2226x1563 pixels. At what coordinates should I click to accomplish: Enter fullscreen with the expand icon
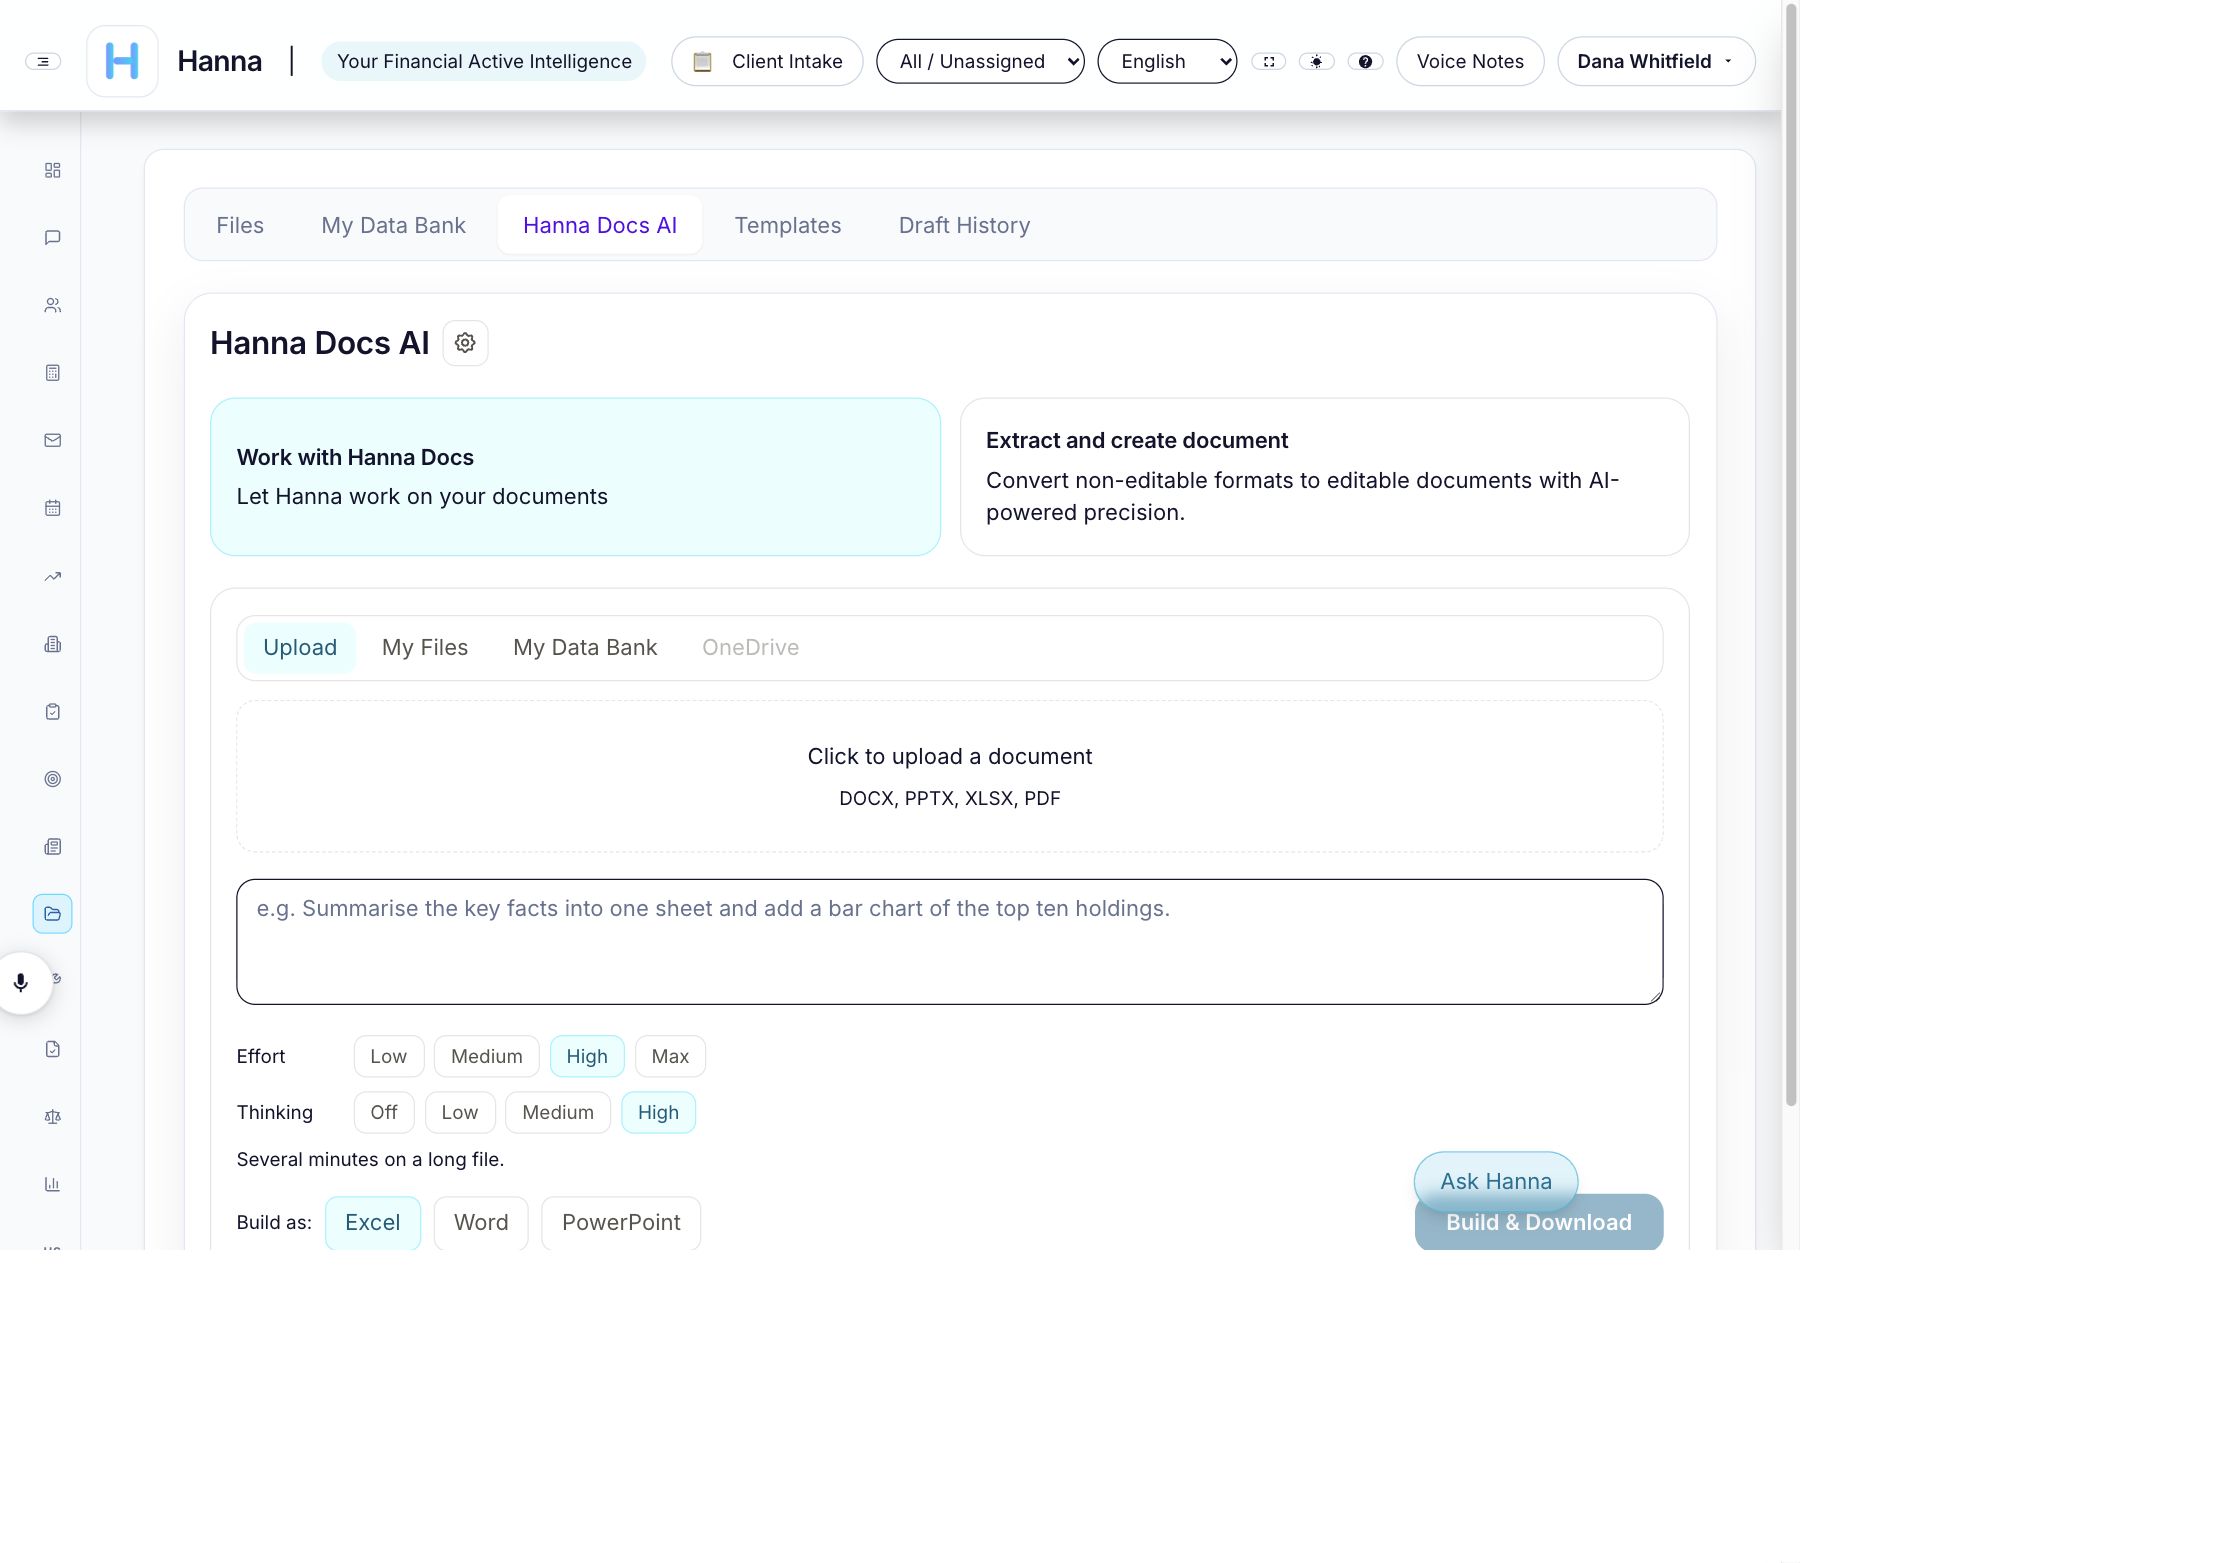(1269, 62)
